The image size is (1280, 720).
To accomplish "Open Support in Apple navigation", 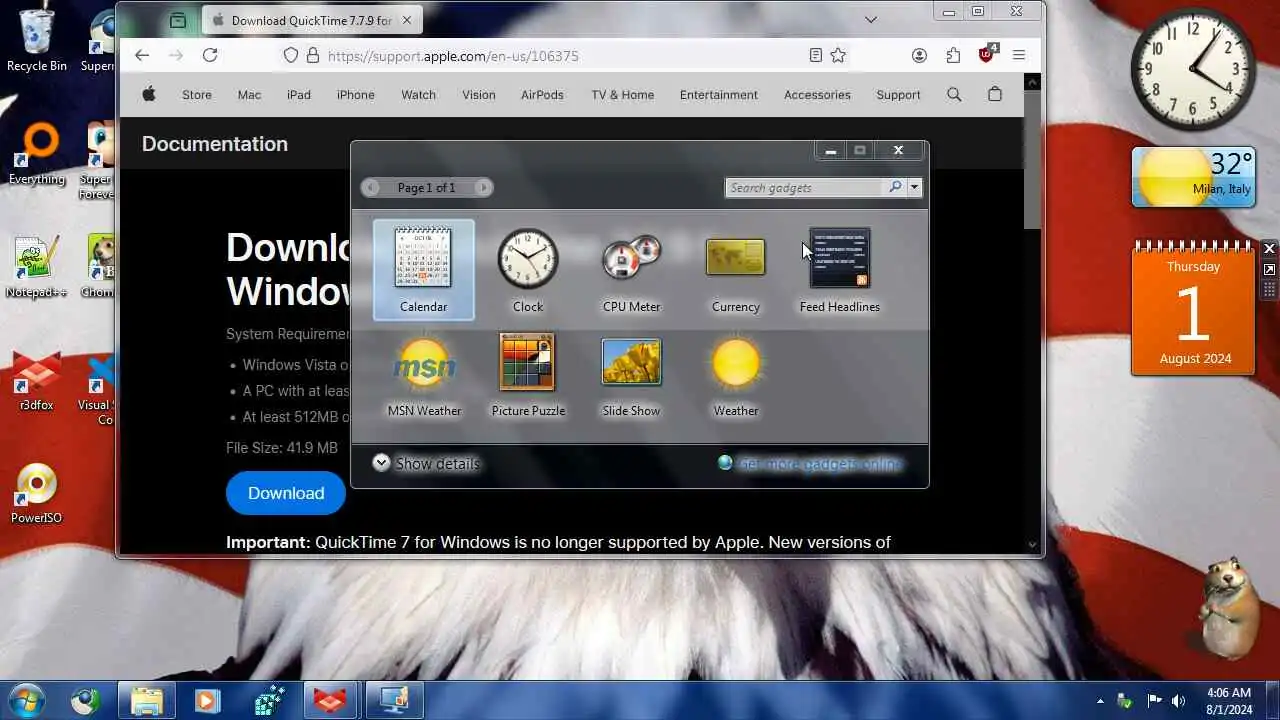I will pos(898,95).
